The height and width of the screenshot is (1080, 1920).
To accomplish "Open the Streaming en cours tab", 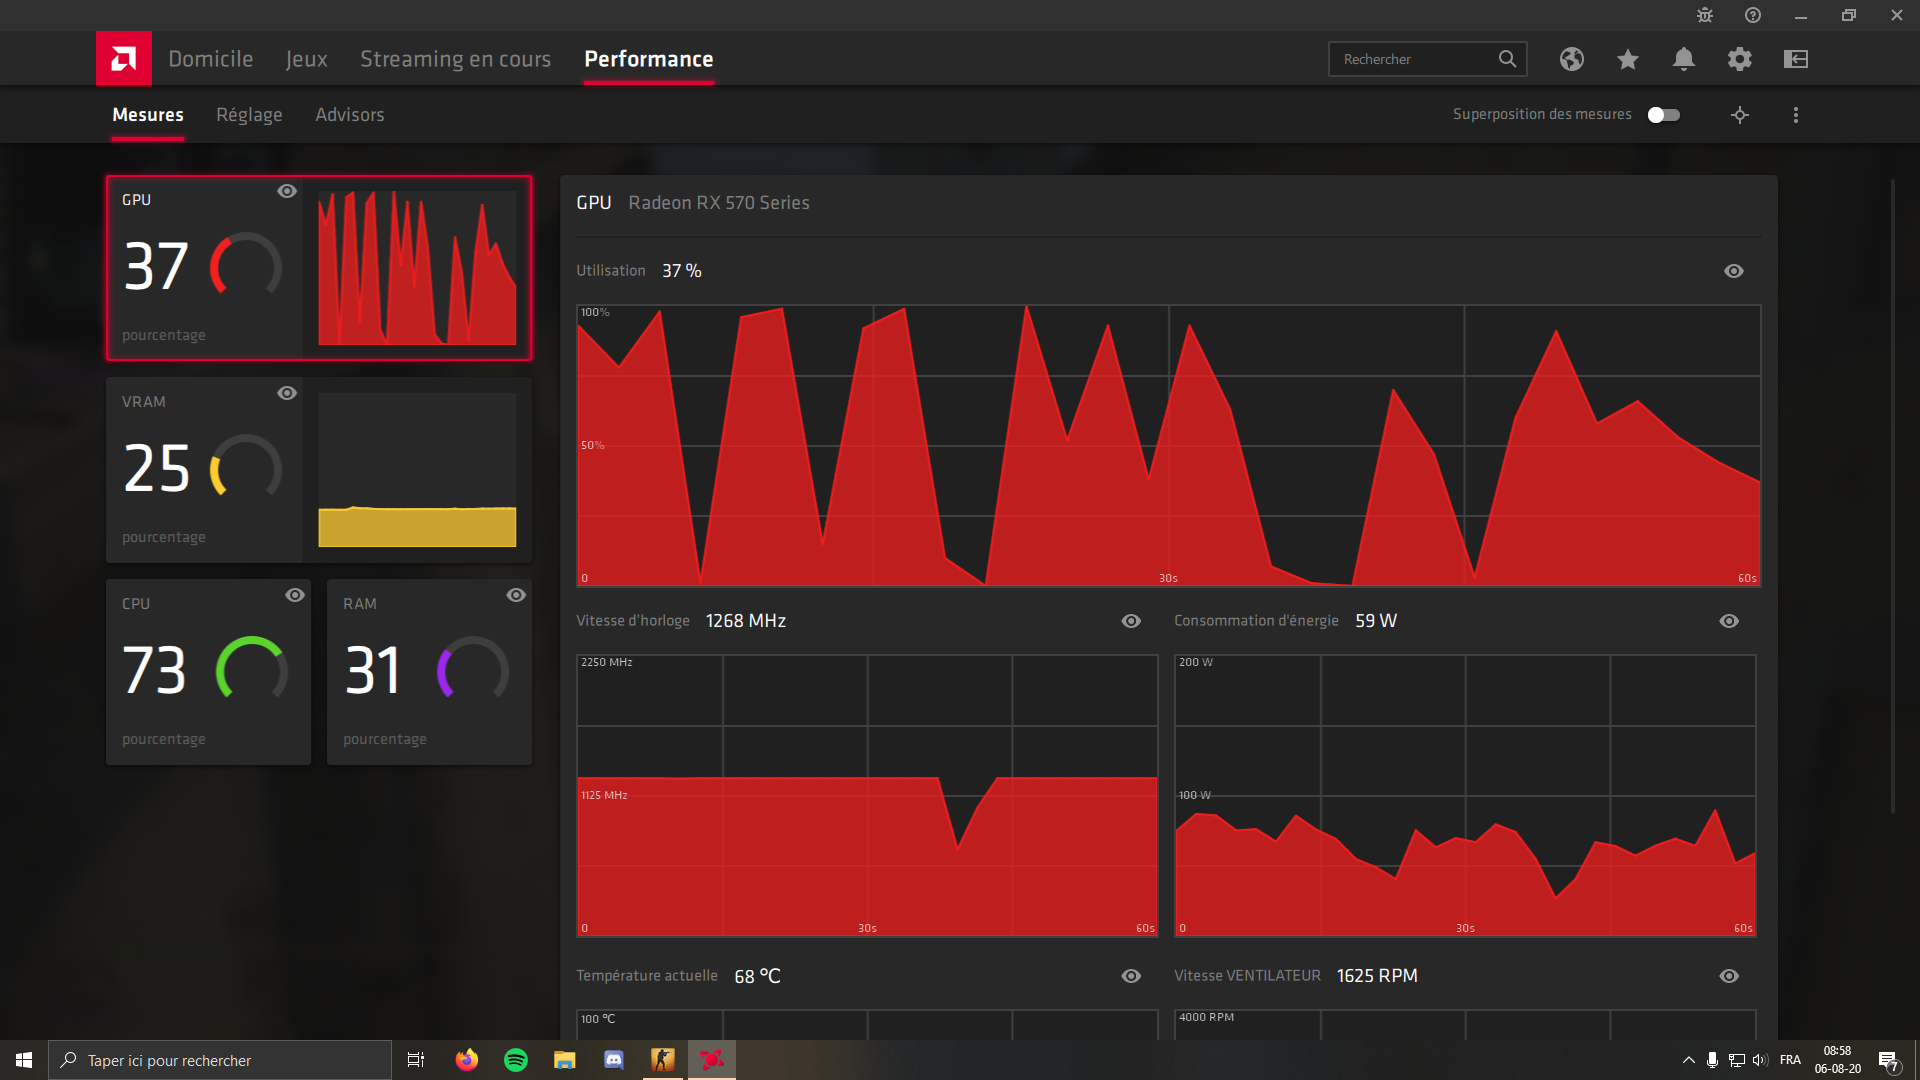I will (x=456, y=59).
